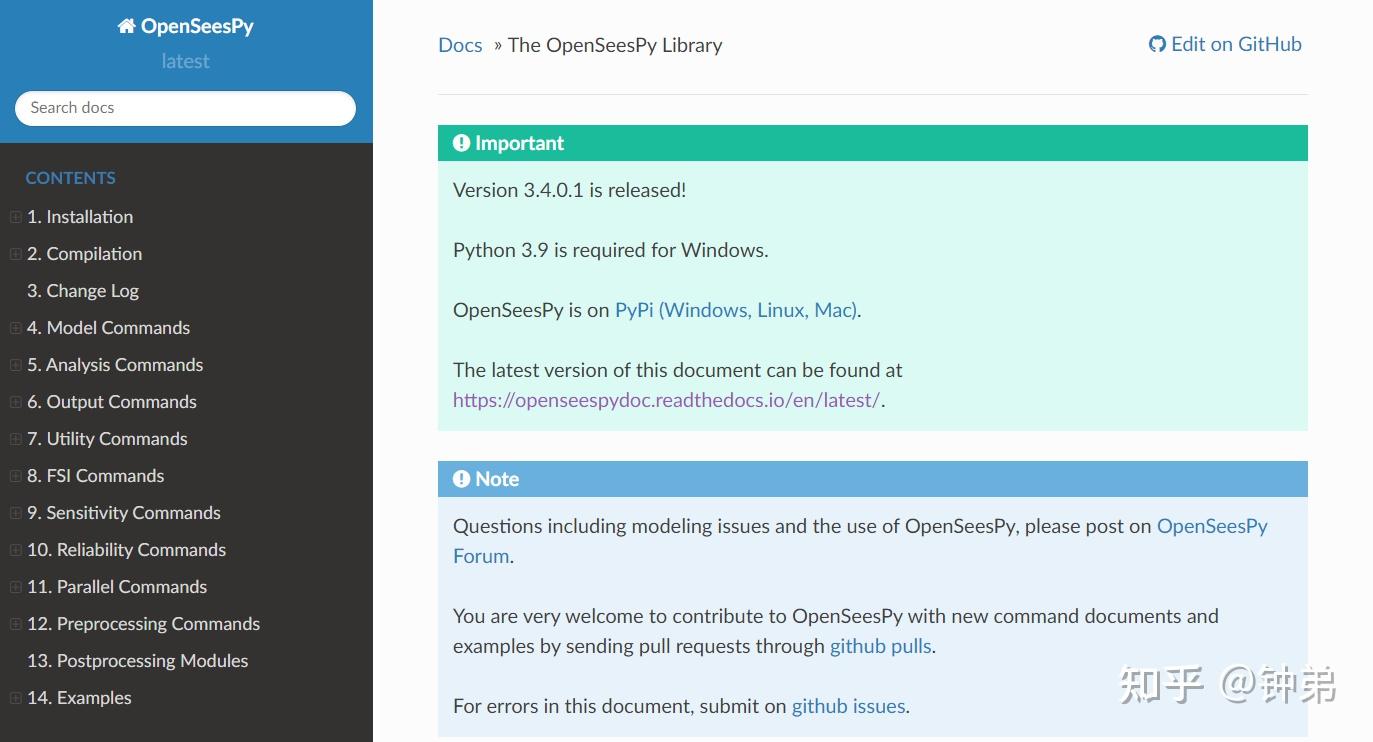Follow the openseespydoc.readthedocs.io link
This screenshot has width=1373, height=742.
pos(666,400)
